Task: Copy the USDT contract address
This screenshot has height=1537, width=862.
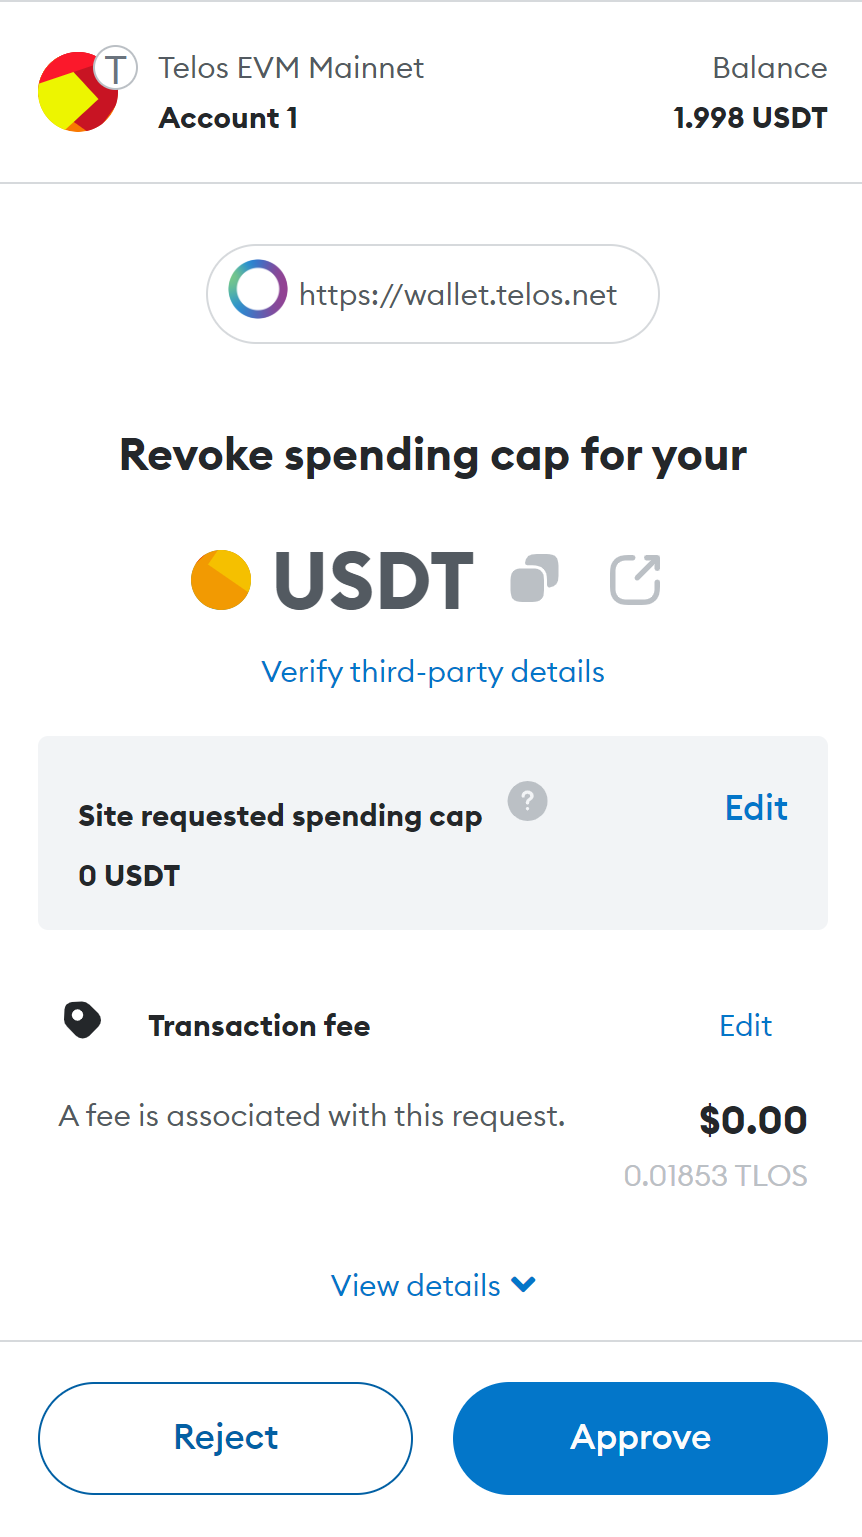Action: pyautogui.click(x=534, y=579)
